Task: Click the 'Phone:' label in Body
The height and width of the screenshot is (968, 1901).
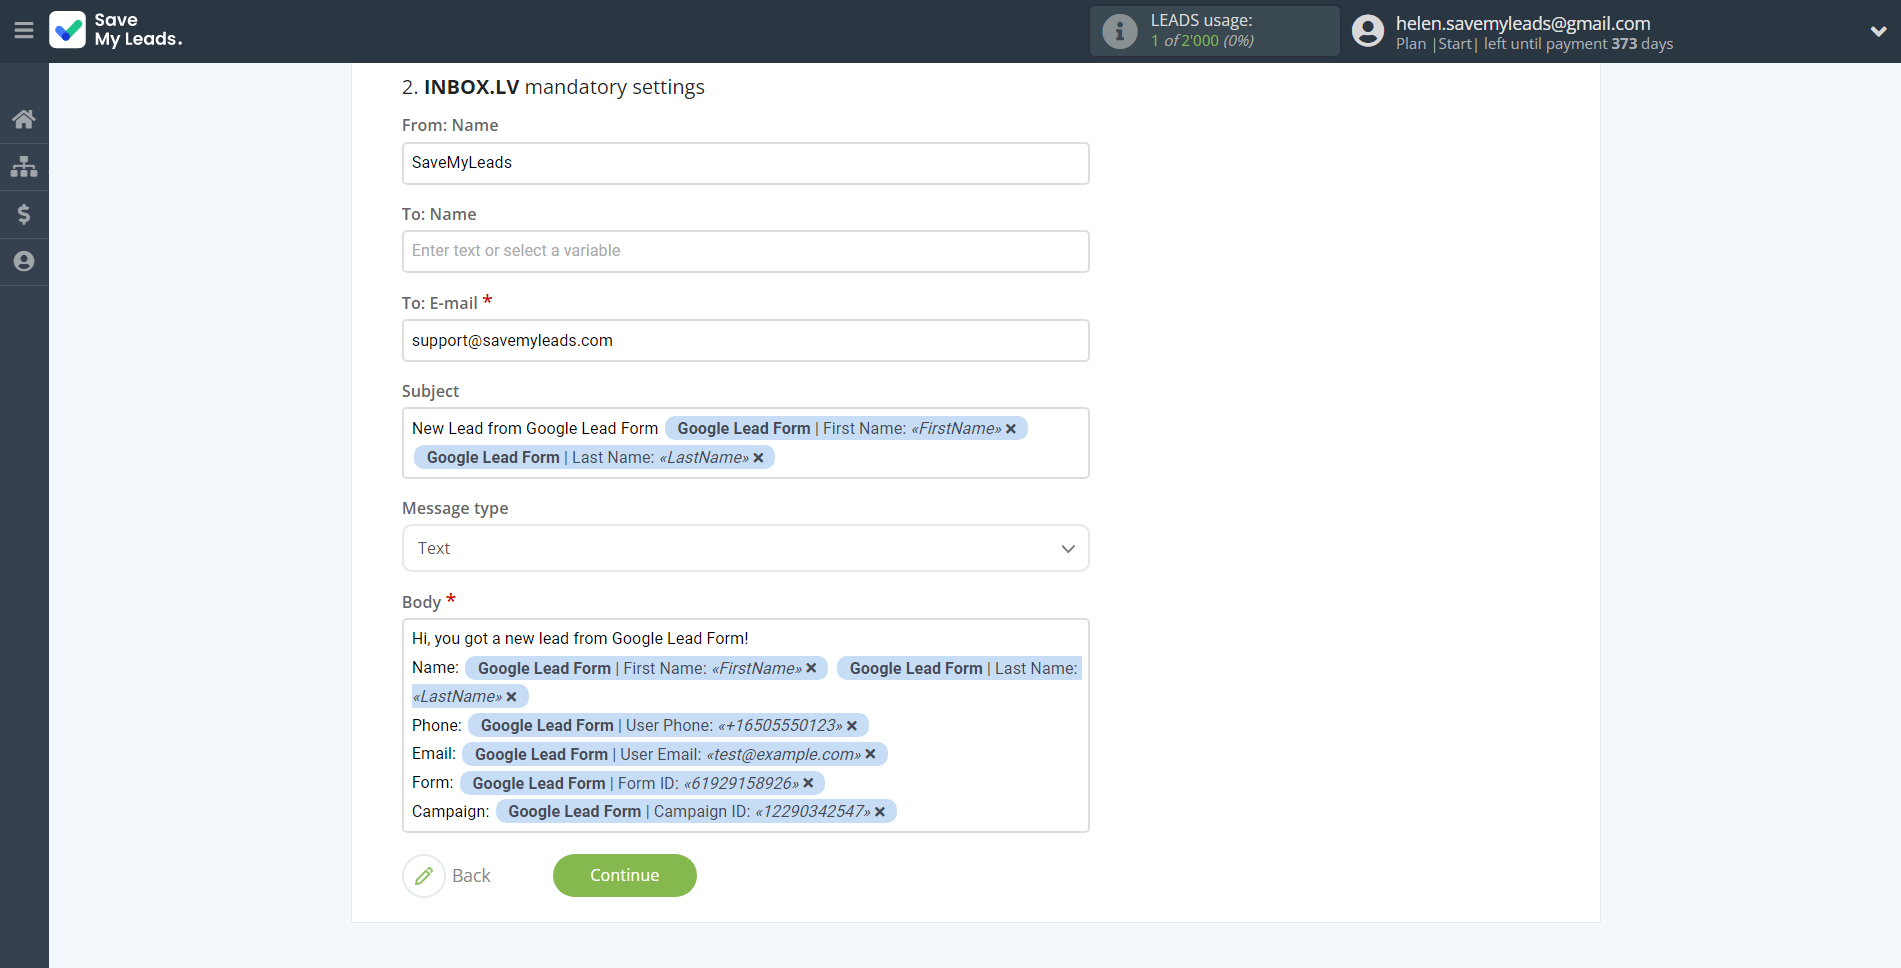Action: click(437, 725)
